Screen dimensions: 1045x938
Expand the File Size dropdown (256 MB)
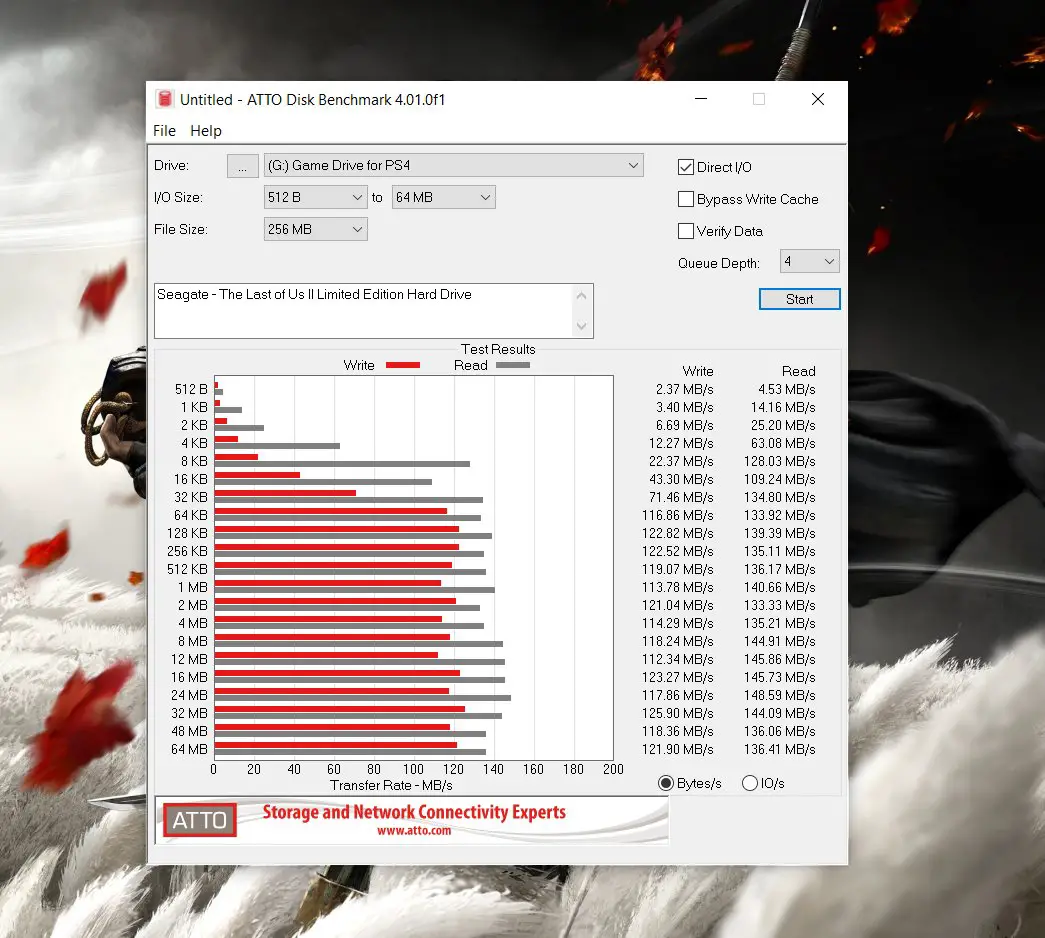(x=315, y=229)
